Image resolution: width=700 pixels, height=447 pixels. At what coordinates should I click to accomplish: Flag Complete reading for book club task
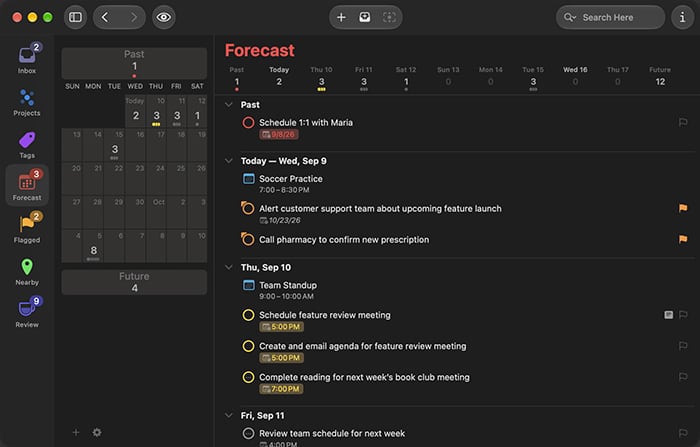tap(683, 377)
